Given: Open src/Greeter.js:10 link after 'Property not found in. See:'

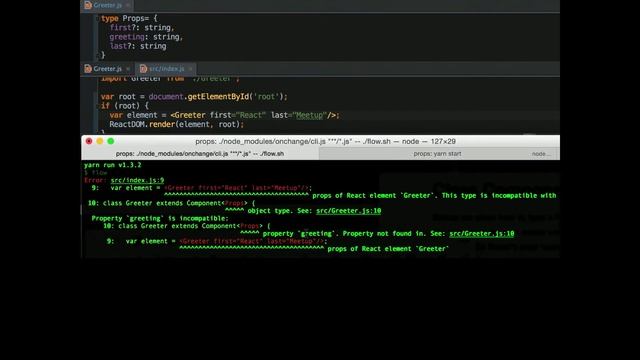Looking at the screenshot, I should tap(482, 234).
